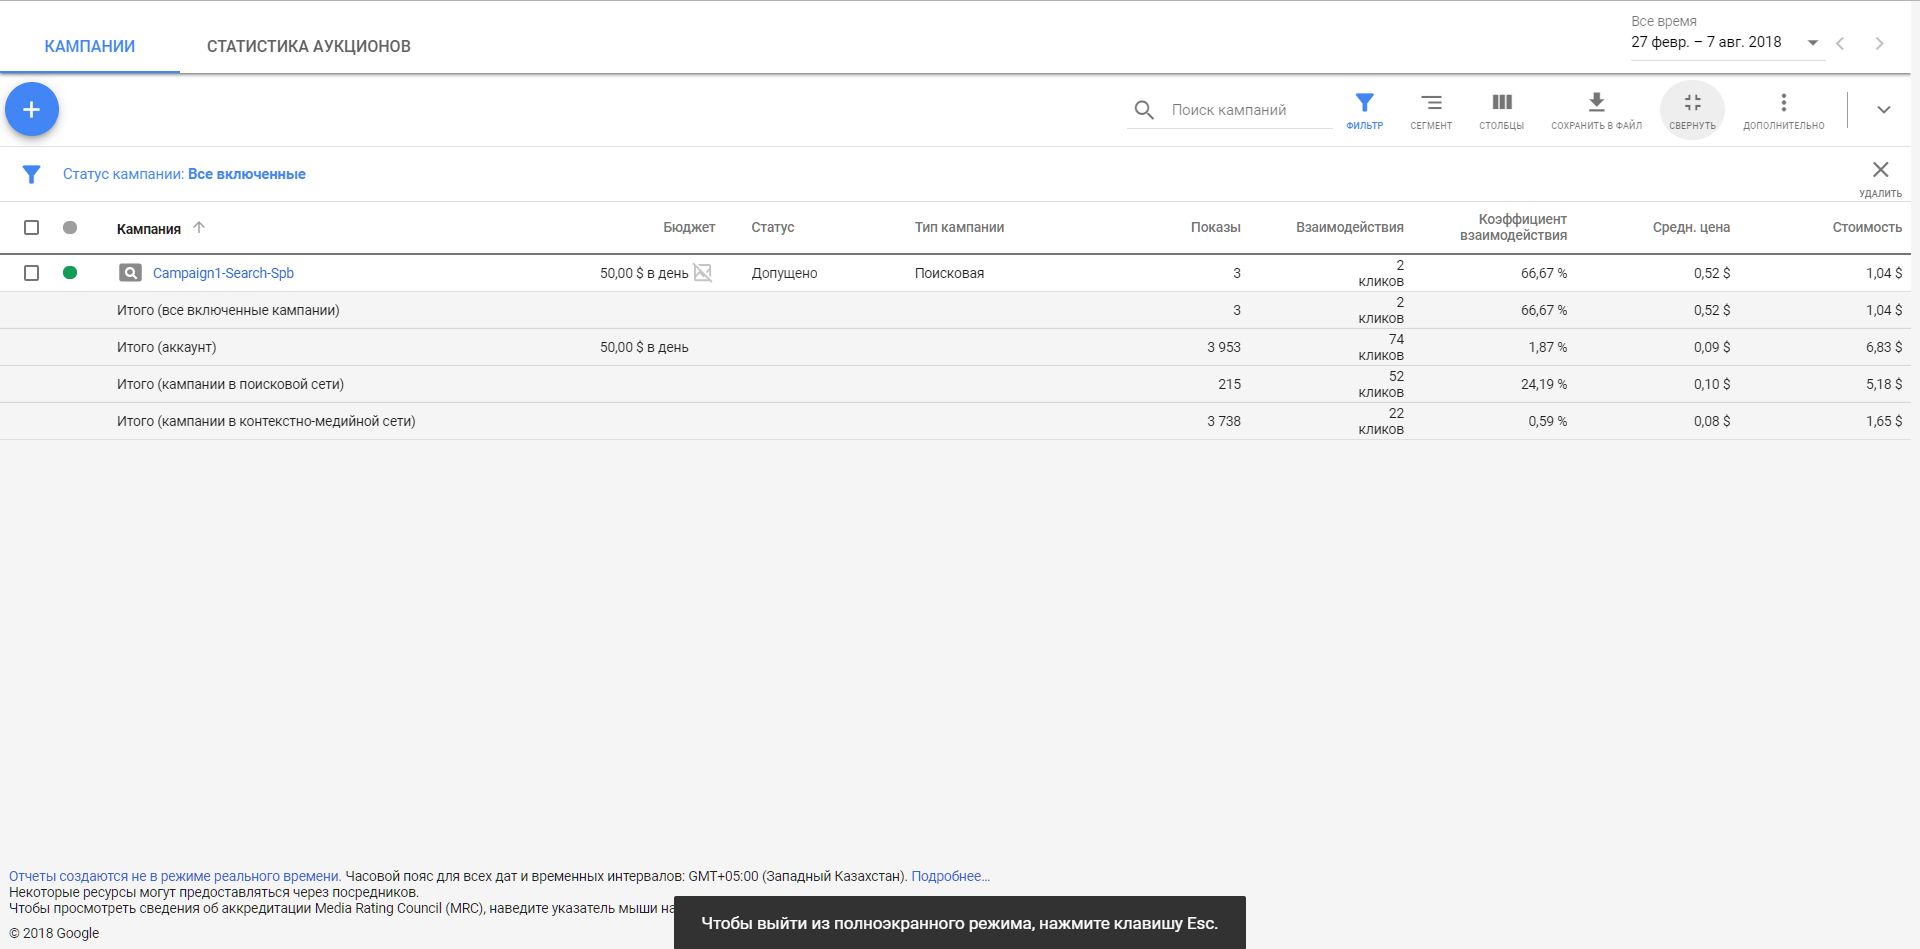Click the budget chart icon next to 50,00 $

pyautogui.click(x=703, y=273)
